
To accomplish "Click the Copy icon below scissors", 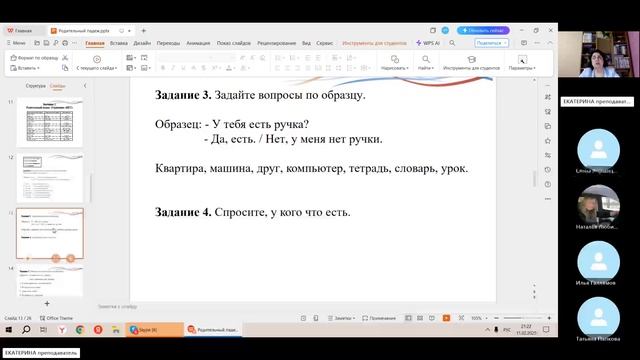I will point(65,68).
